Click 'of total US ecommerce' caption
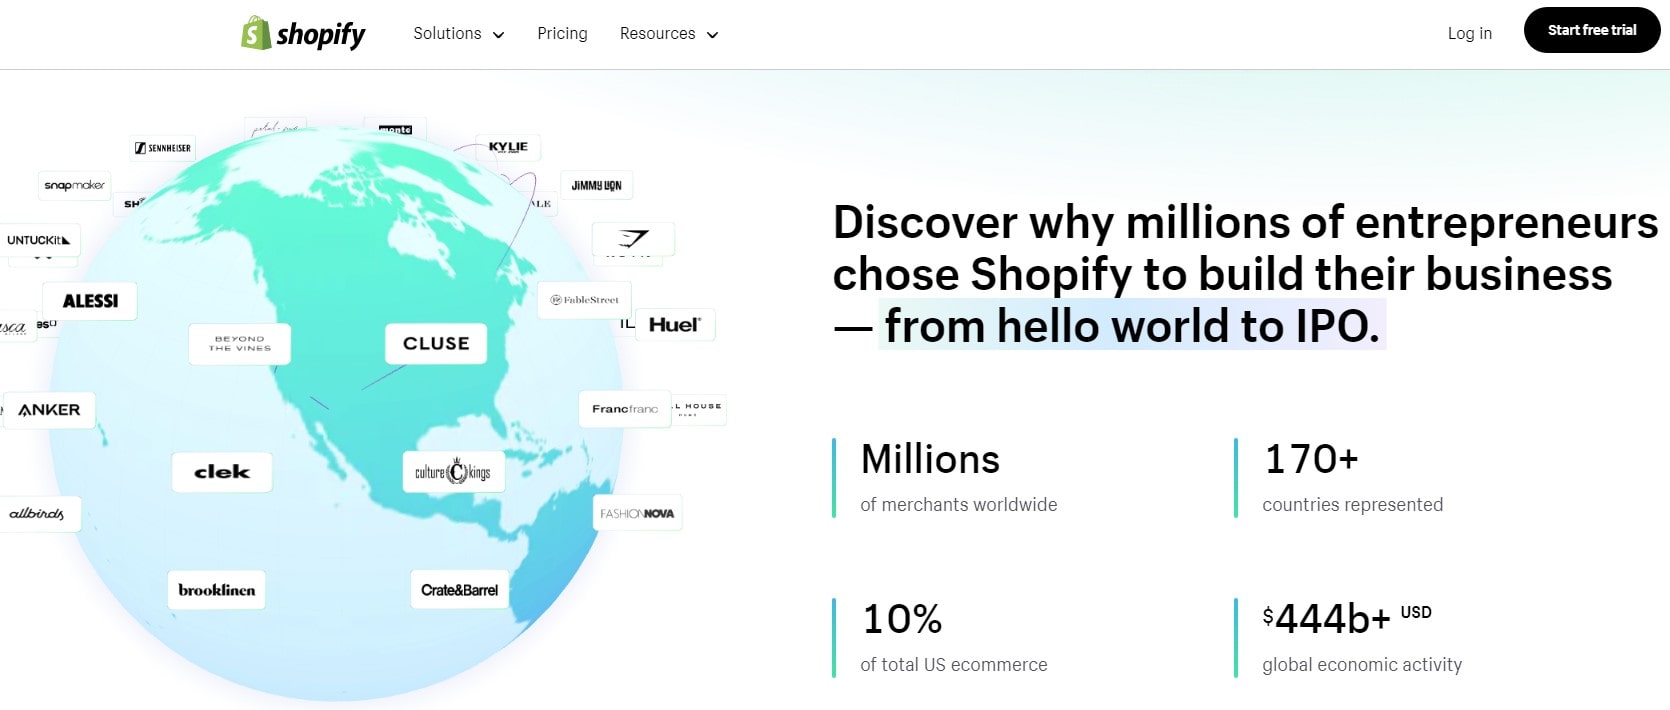 [954, 665]
